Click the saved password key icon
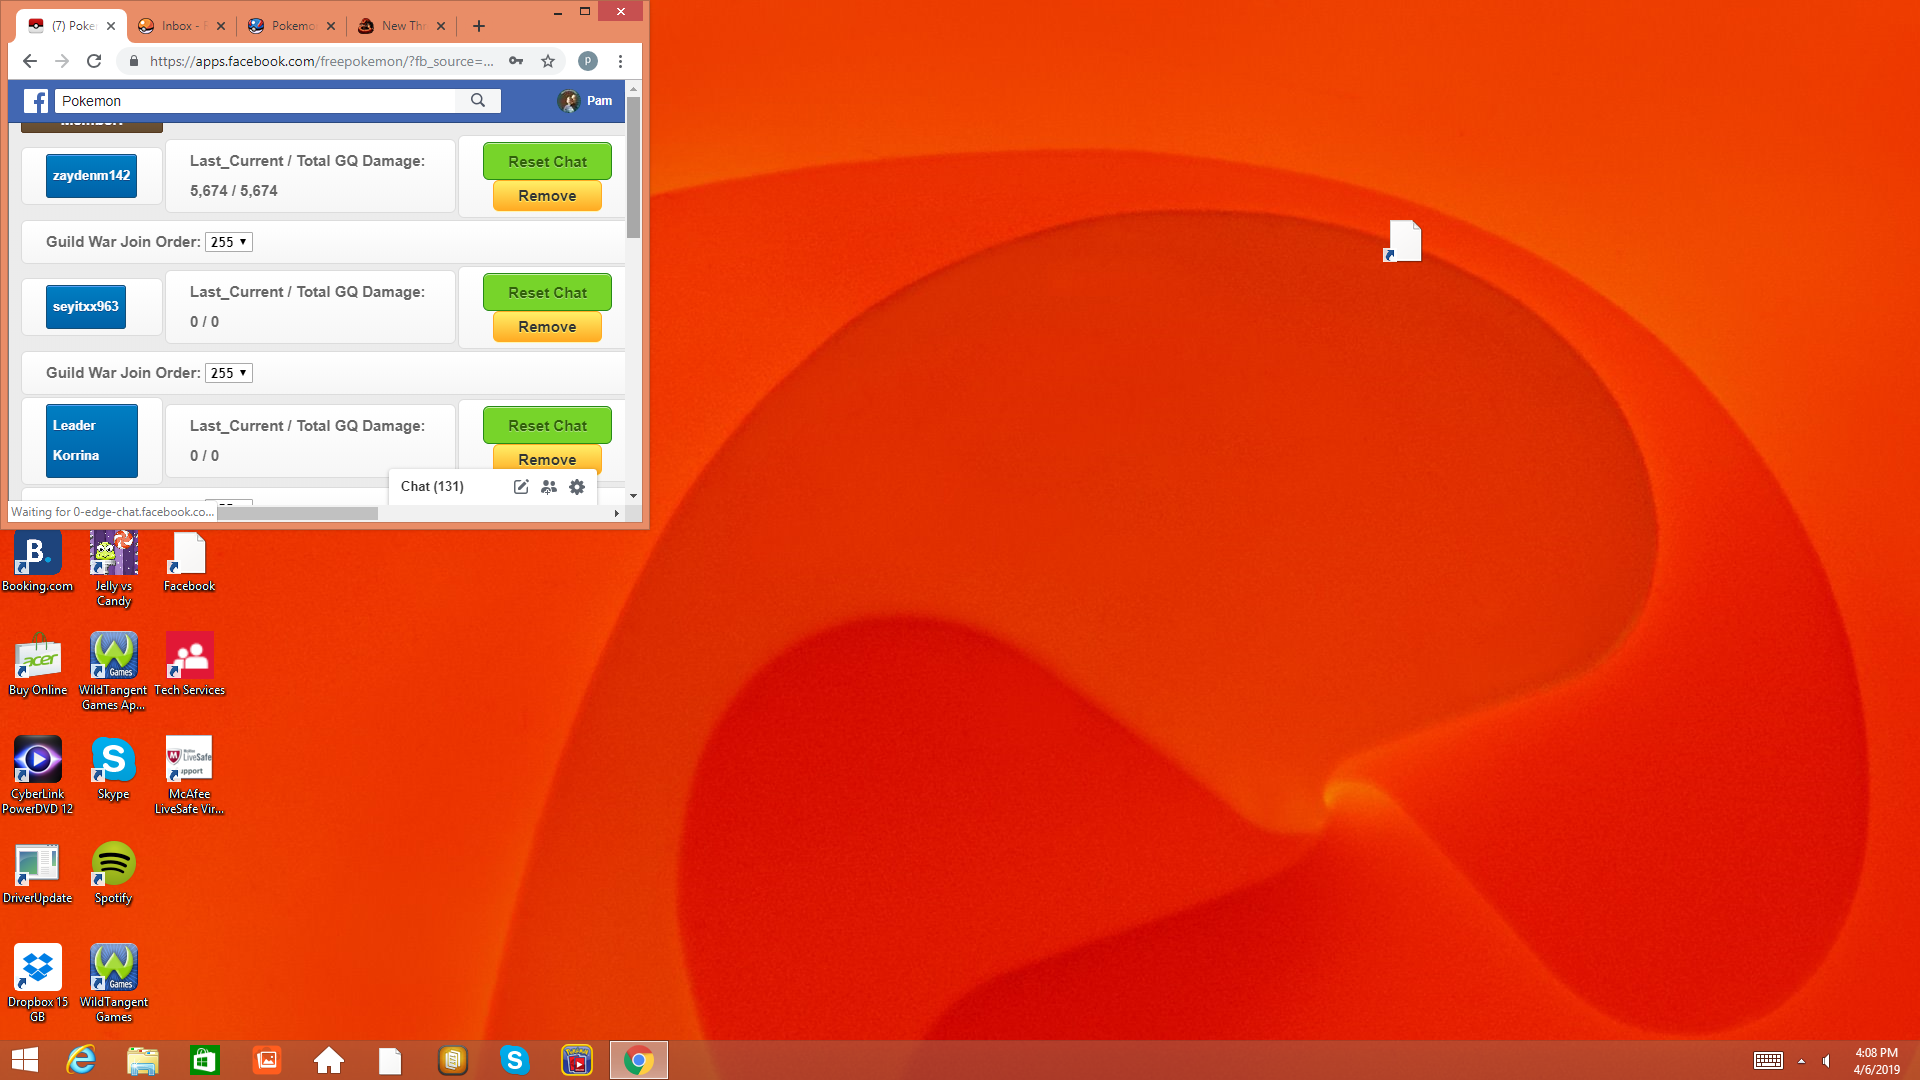 coord(516,61)
